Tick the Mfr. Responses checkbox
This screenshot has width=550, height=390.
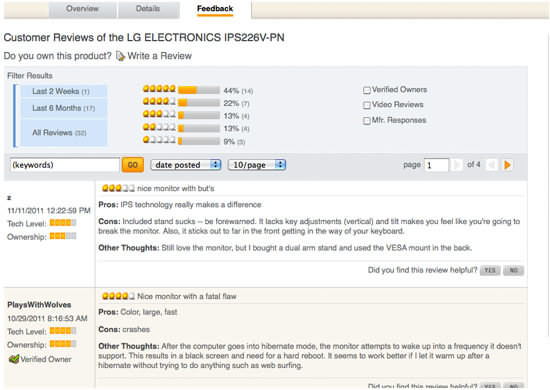point(367,121)
